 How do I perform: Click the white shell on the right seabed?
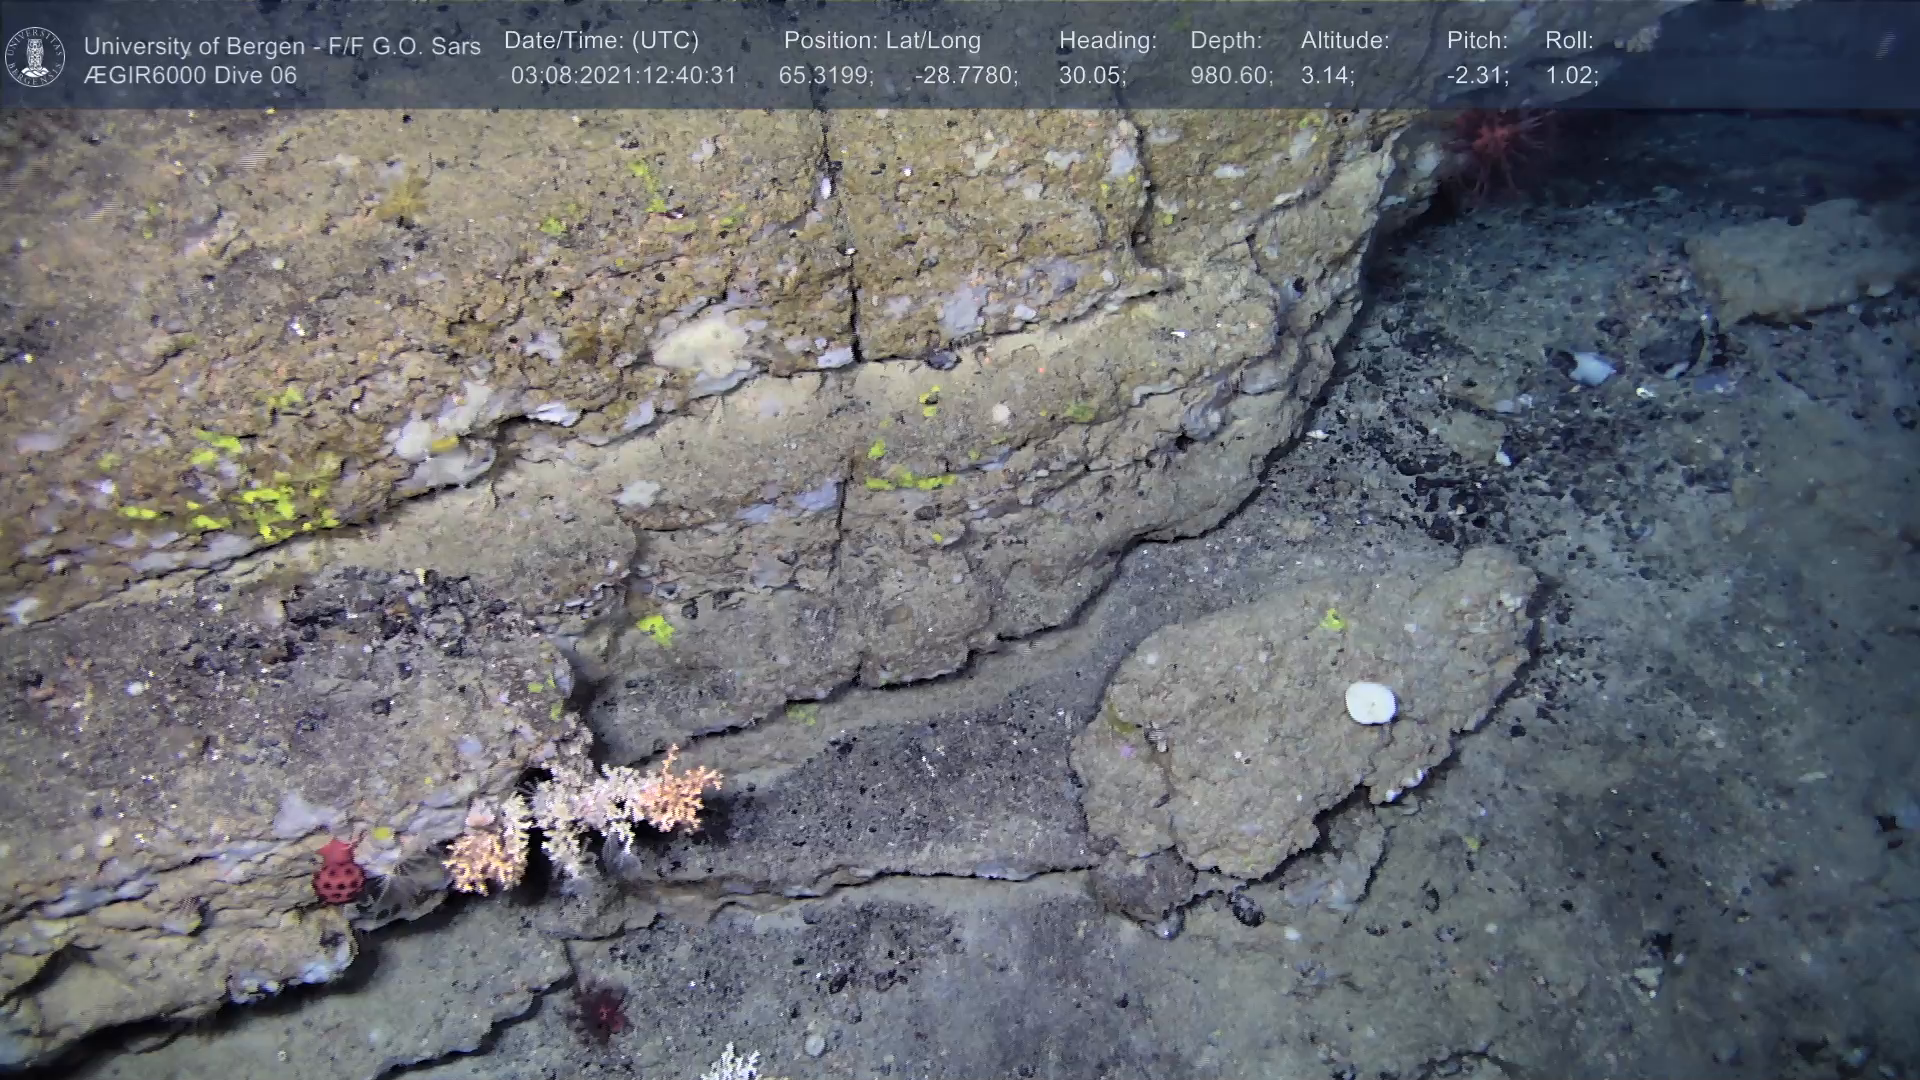click(x=1591, y=369)
